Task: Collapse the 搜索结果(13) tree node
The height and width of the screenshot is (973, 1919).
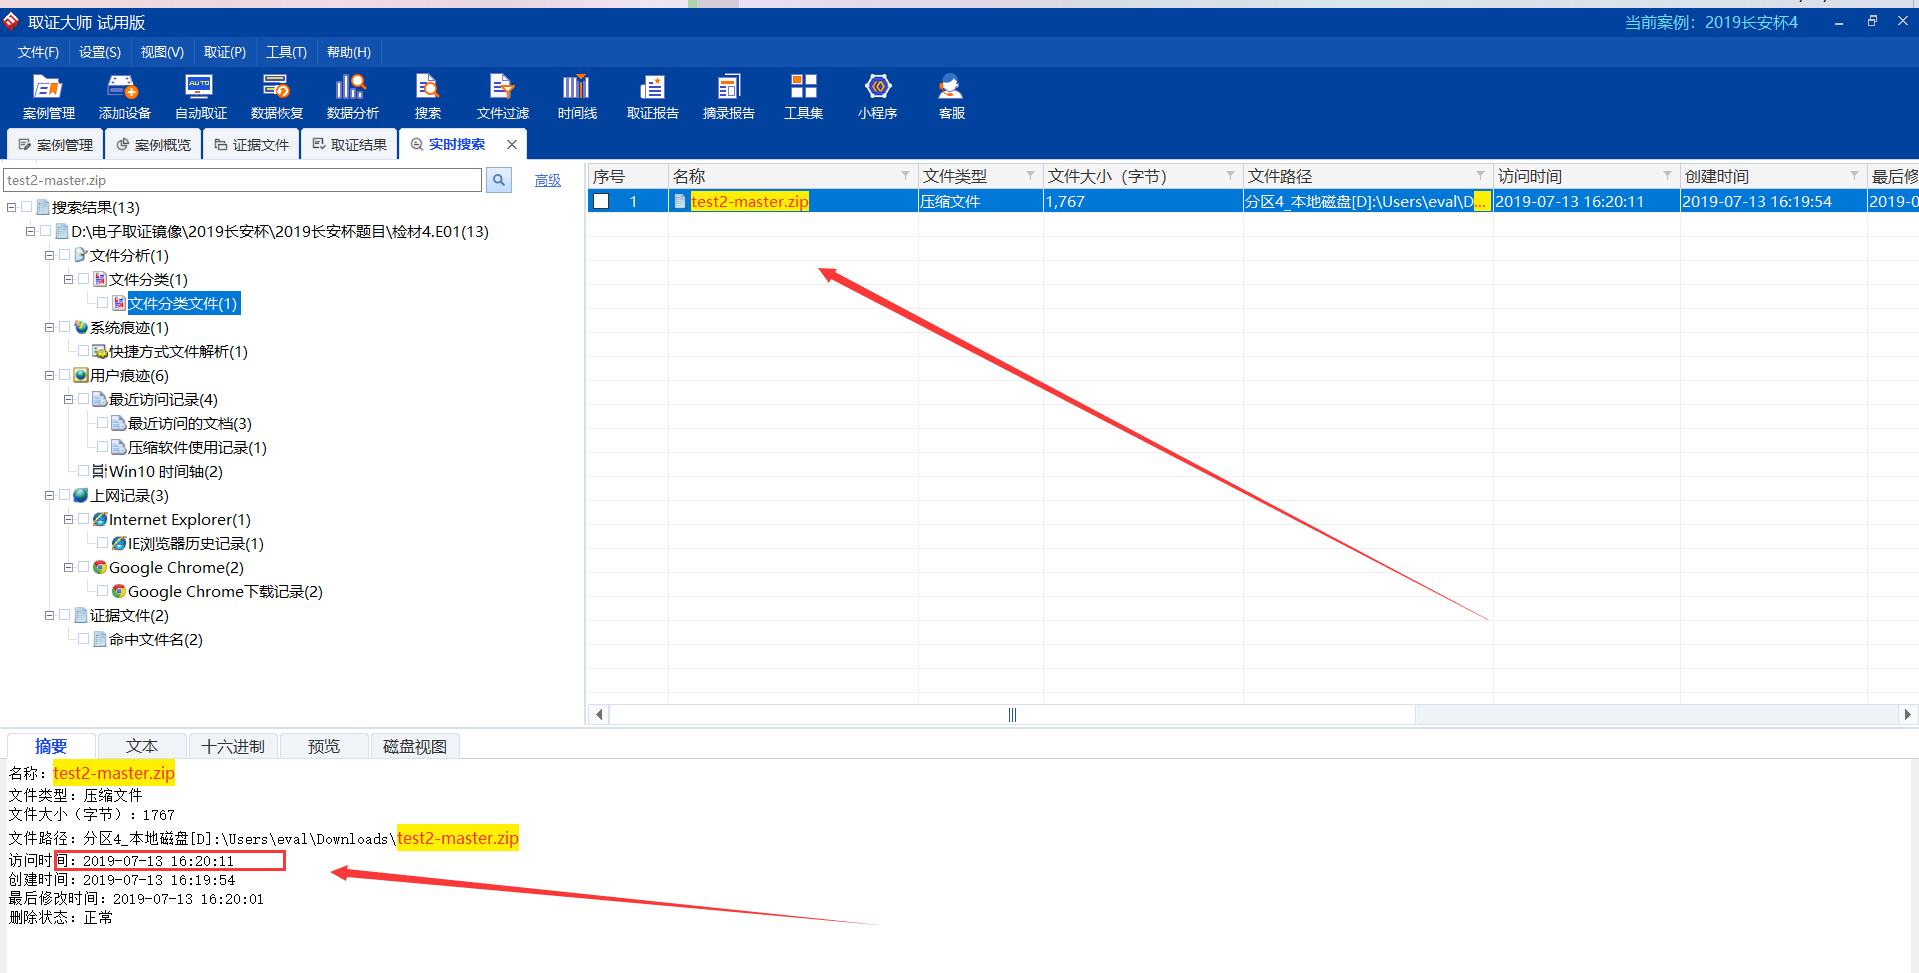Action: pyautogui.click(x=11, y=207)
